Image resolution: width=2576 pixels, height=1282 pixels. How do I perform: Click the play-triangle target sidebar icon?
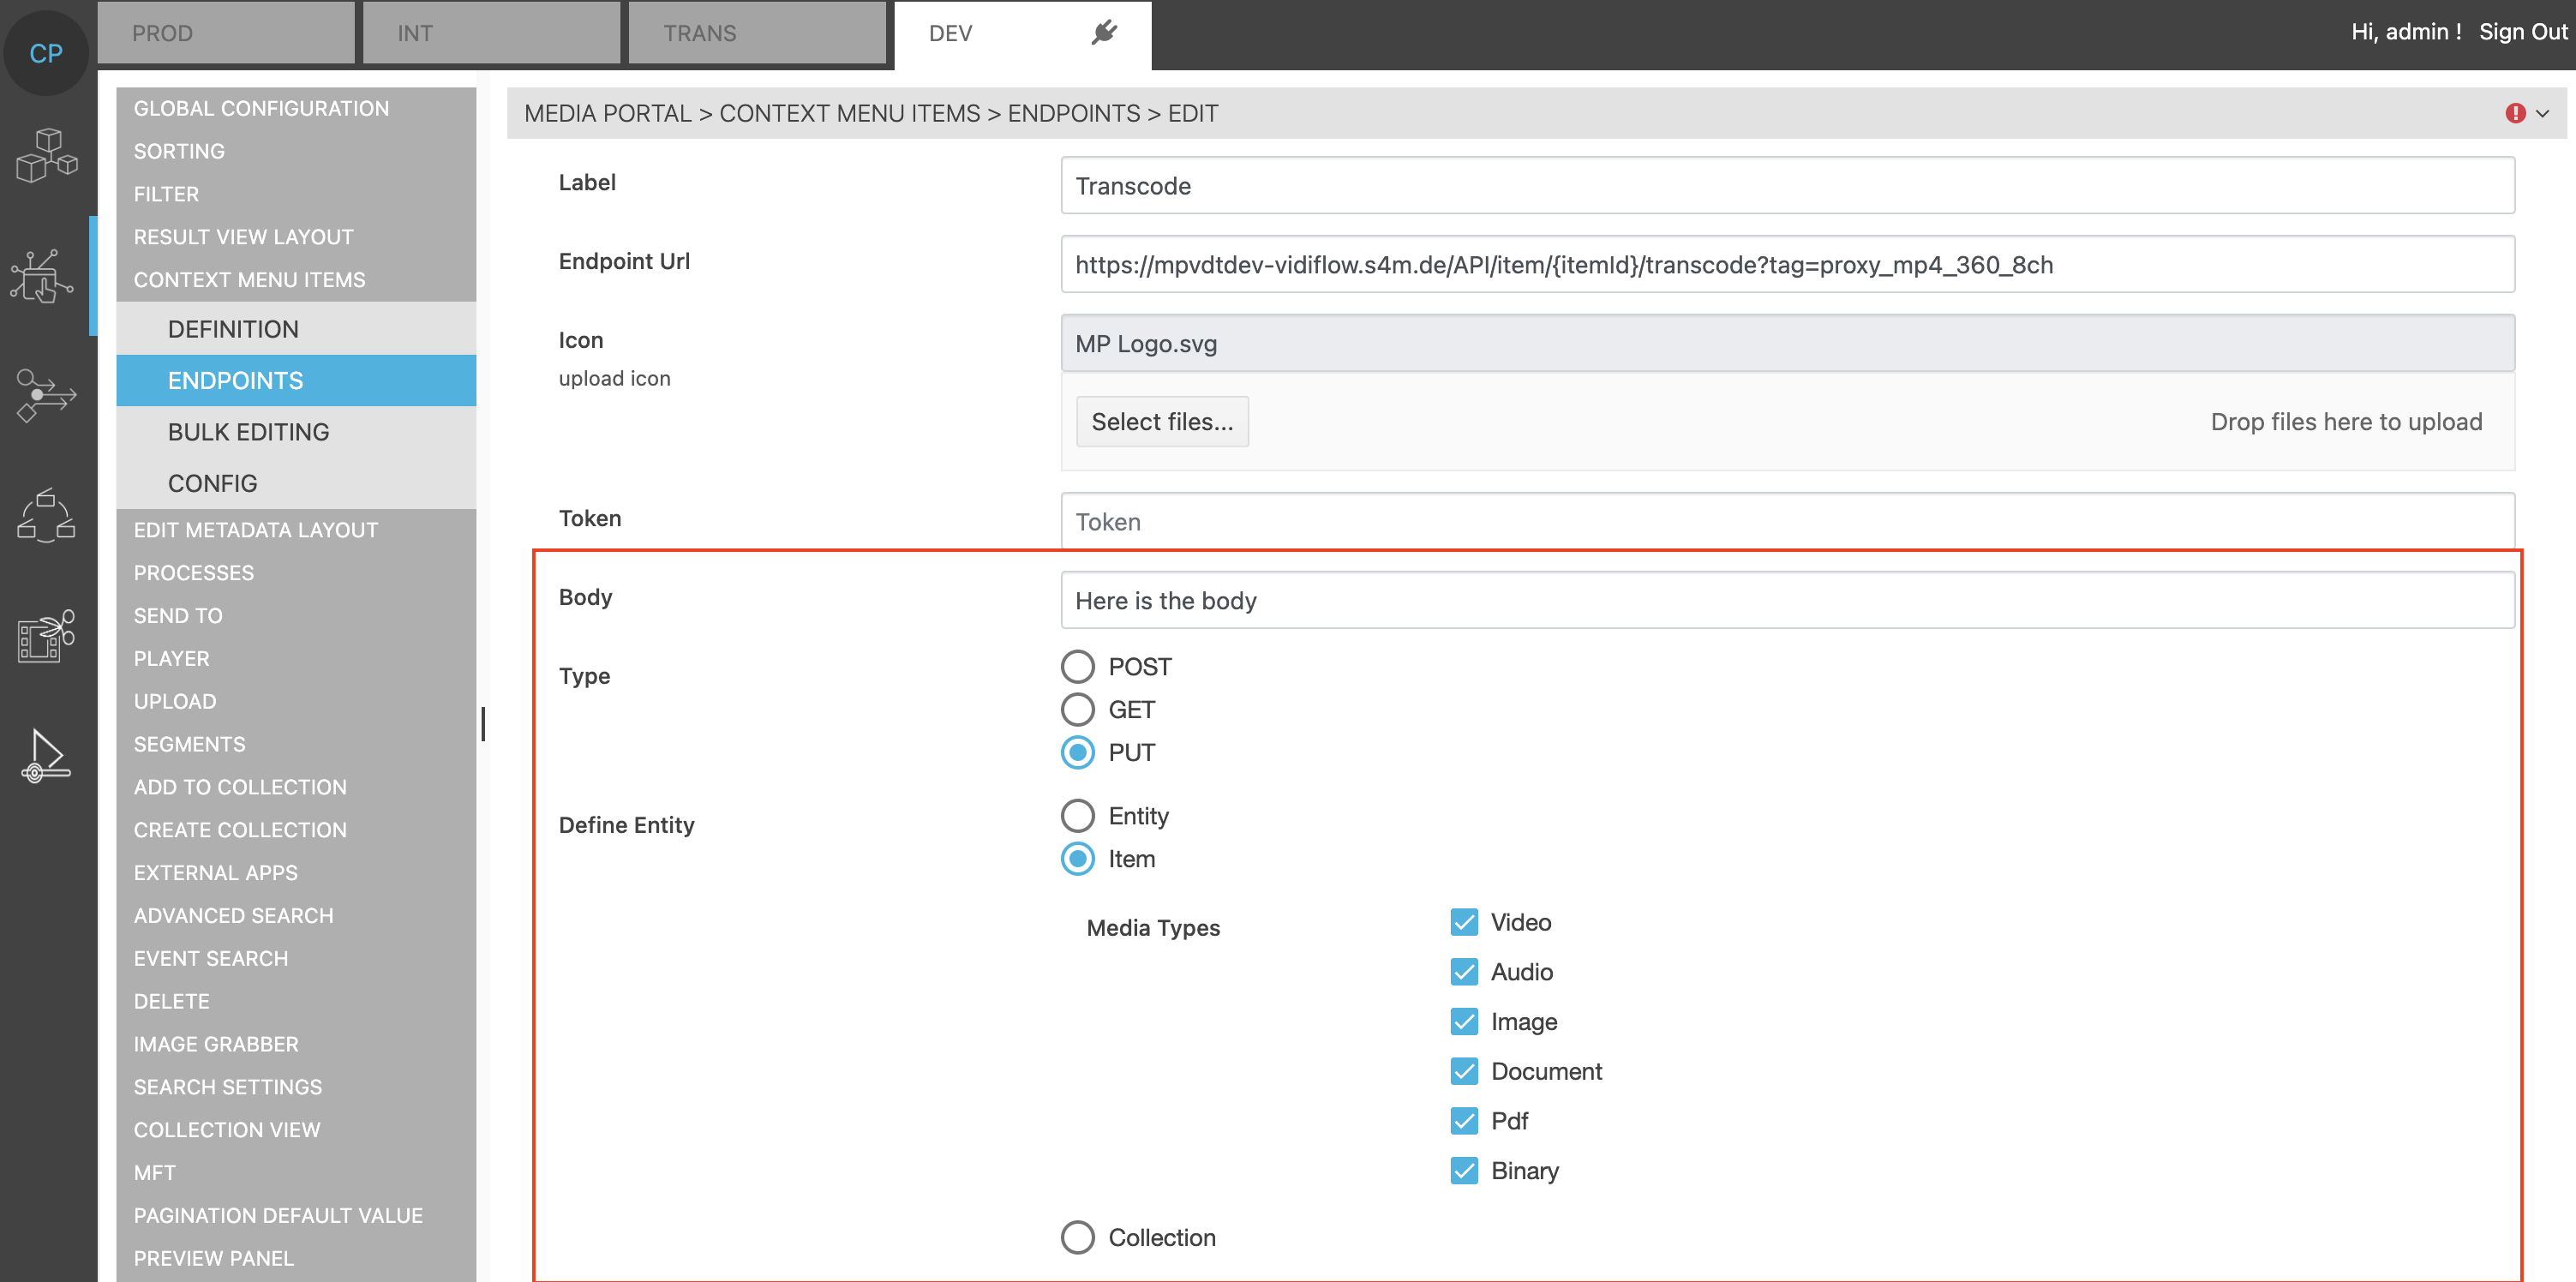[x=46, y=755]
